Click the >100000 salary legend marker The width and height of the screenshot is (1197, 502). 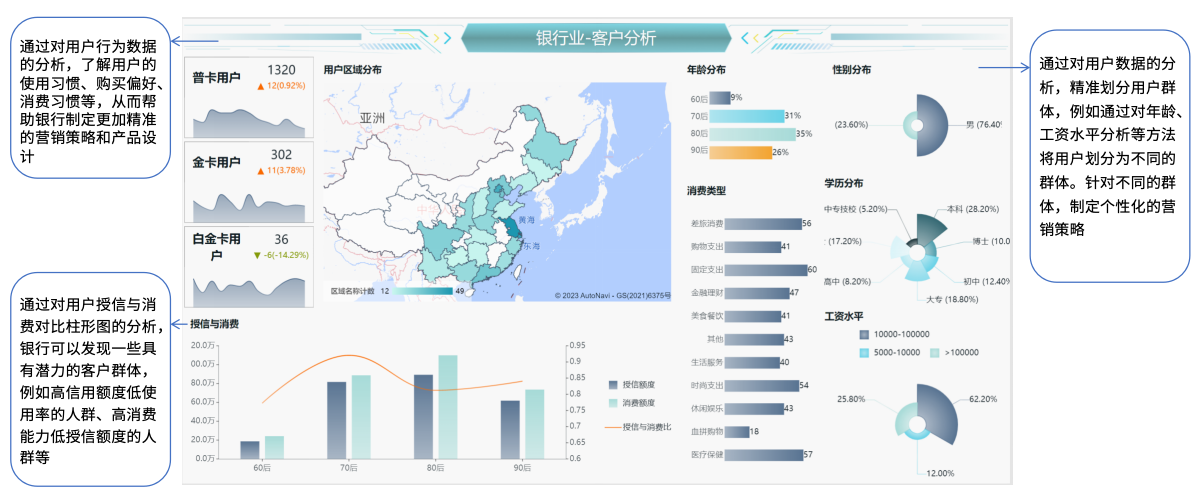point(934,352)
